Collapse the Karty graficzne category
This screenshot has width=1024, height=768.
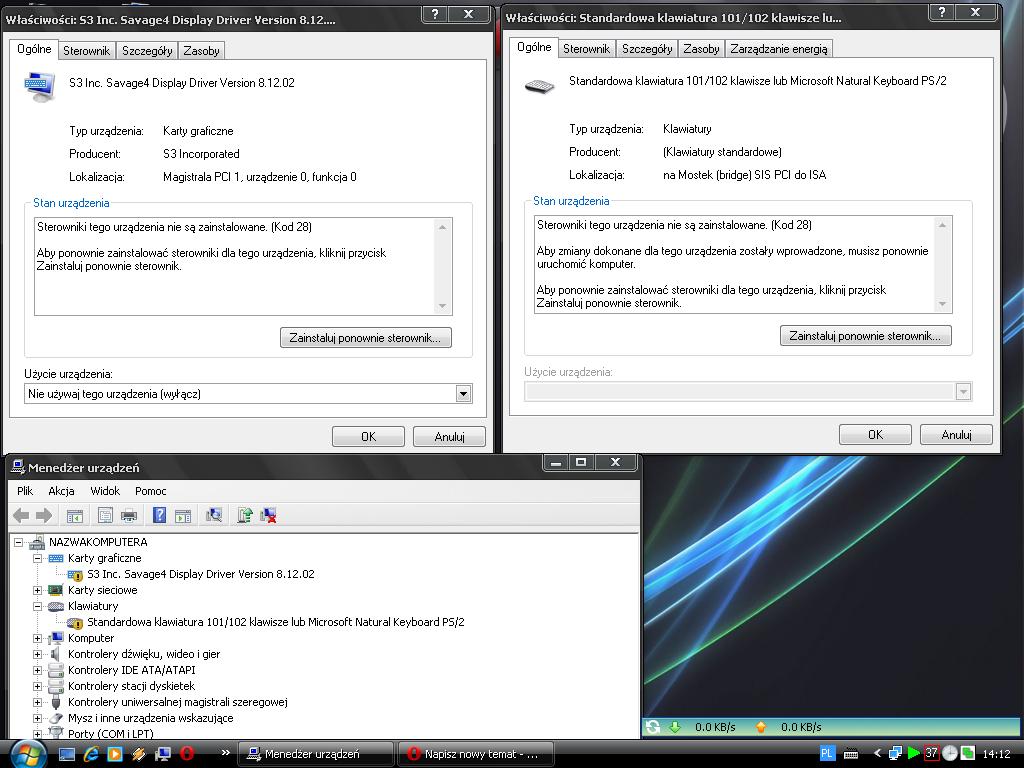pos(37,558)
